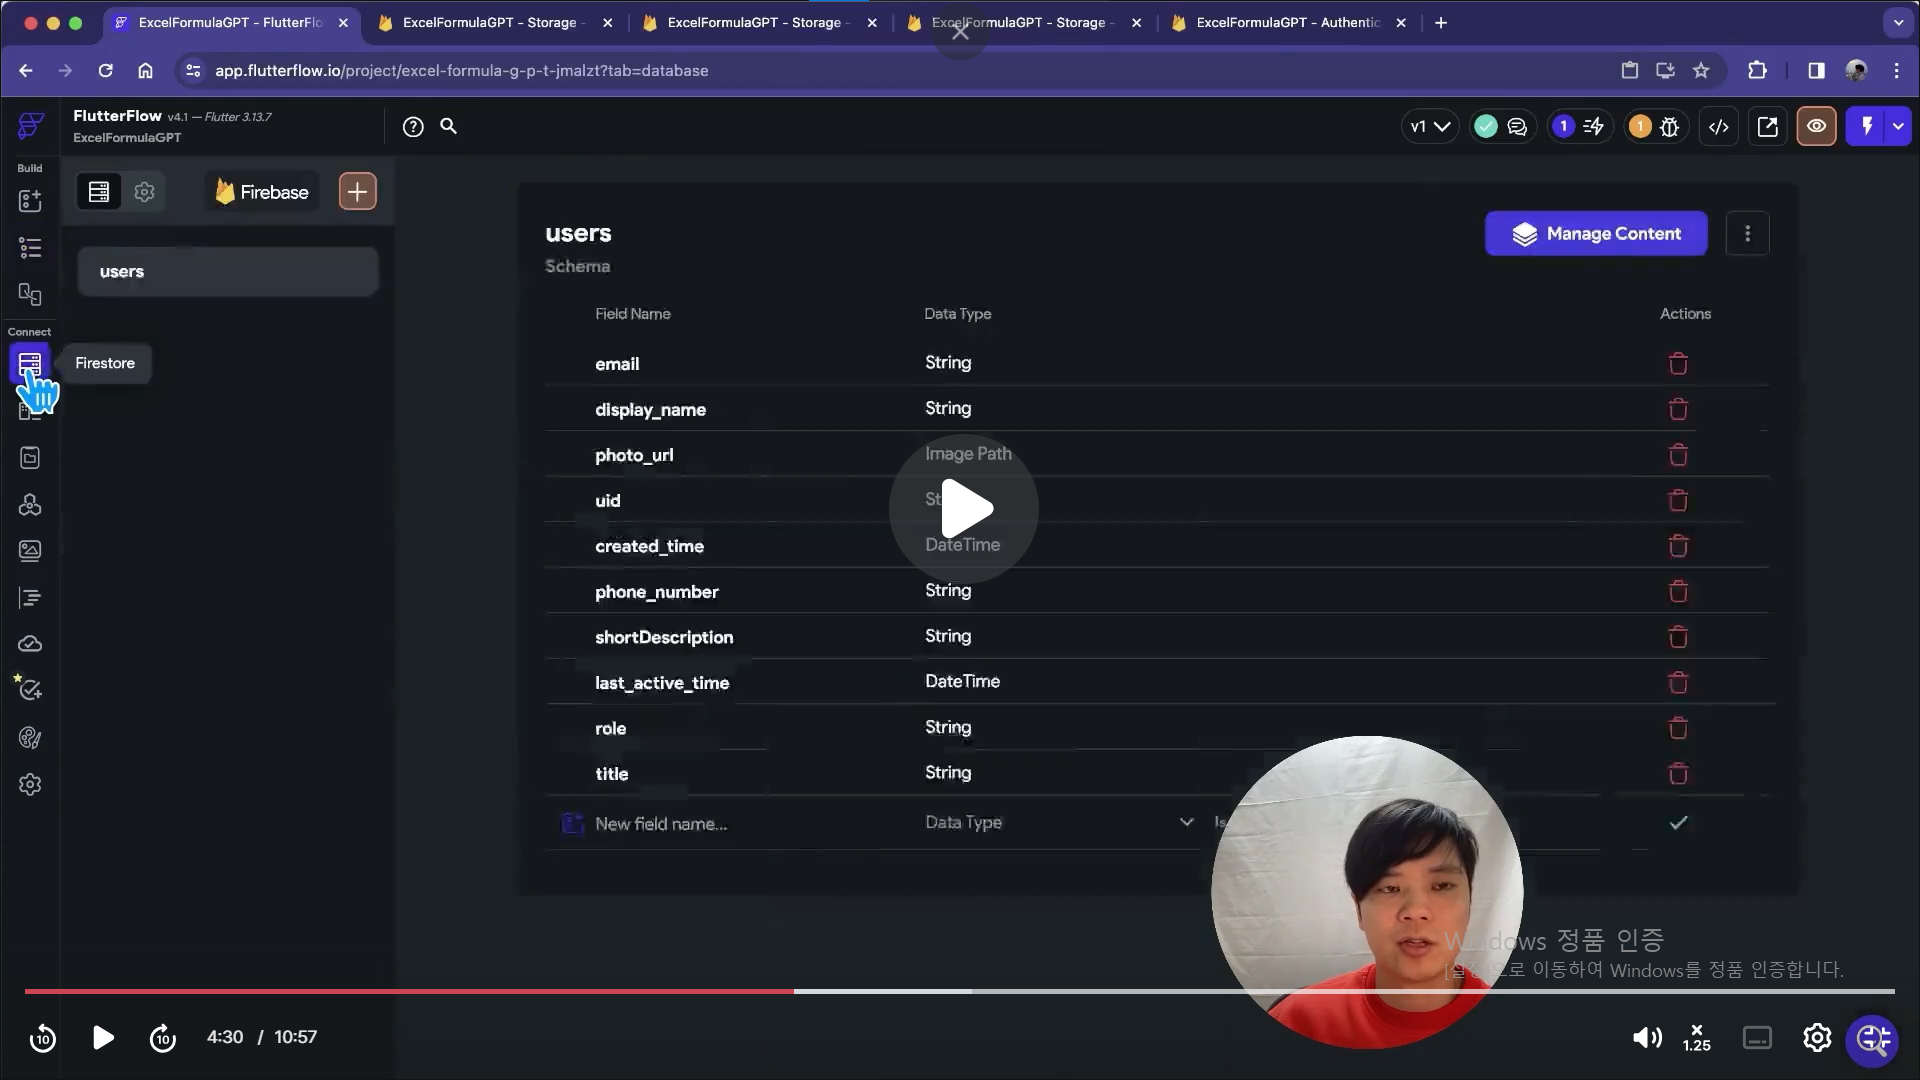
Task: Click the lightning Run button
Action: 1866,127
